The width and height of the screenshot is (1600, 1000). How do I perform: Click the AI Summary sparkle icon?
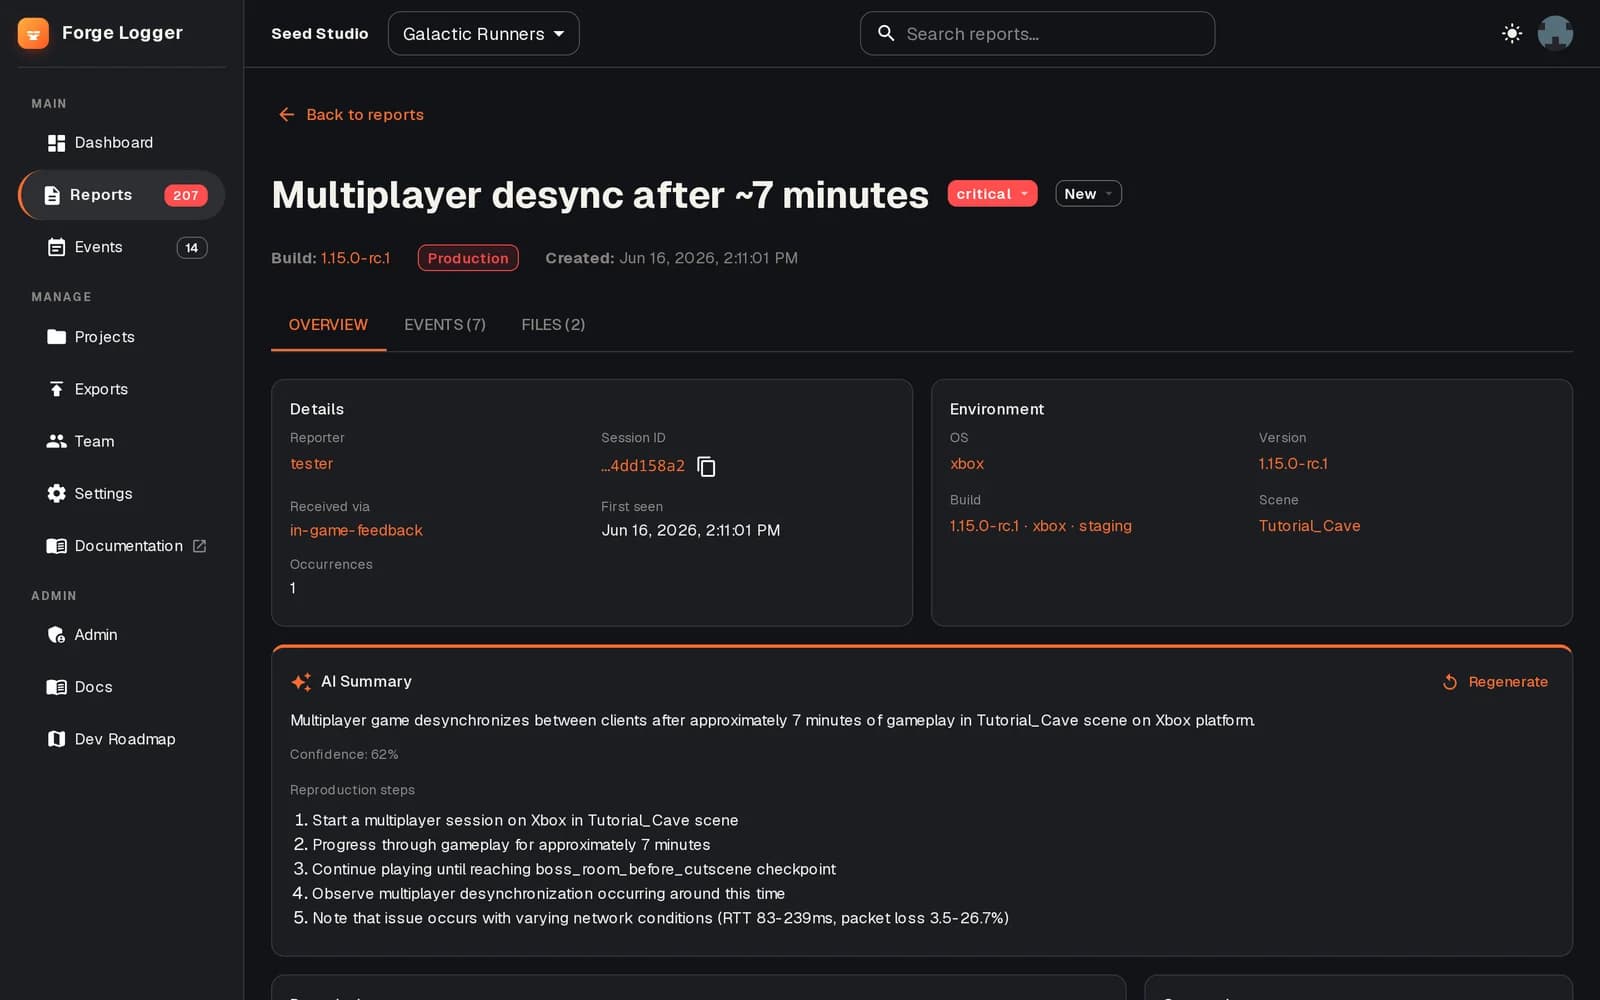pyautogui.click(x=300, y=682)
